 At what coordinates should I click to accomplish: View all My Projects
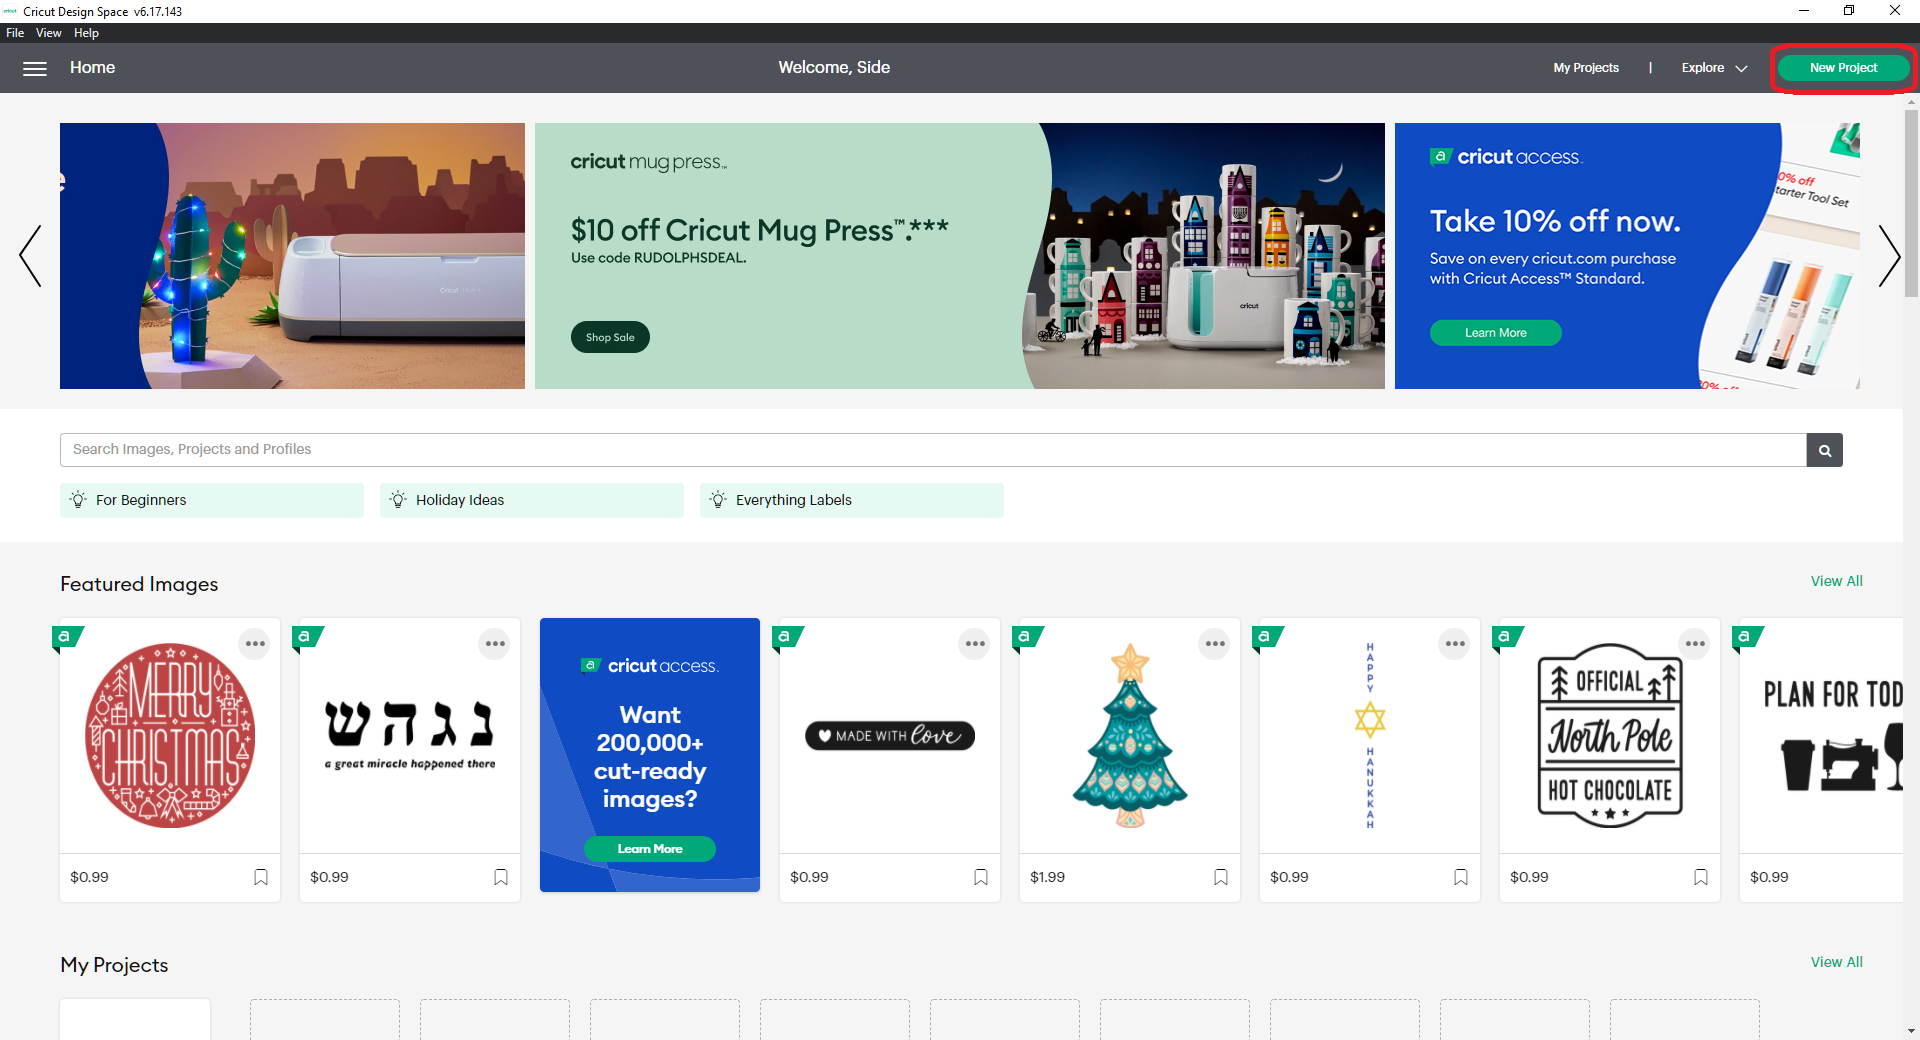(1836, 962)
